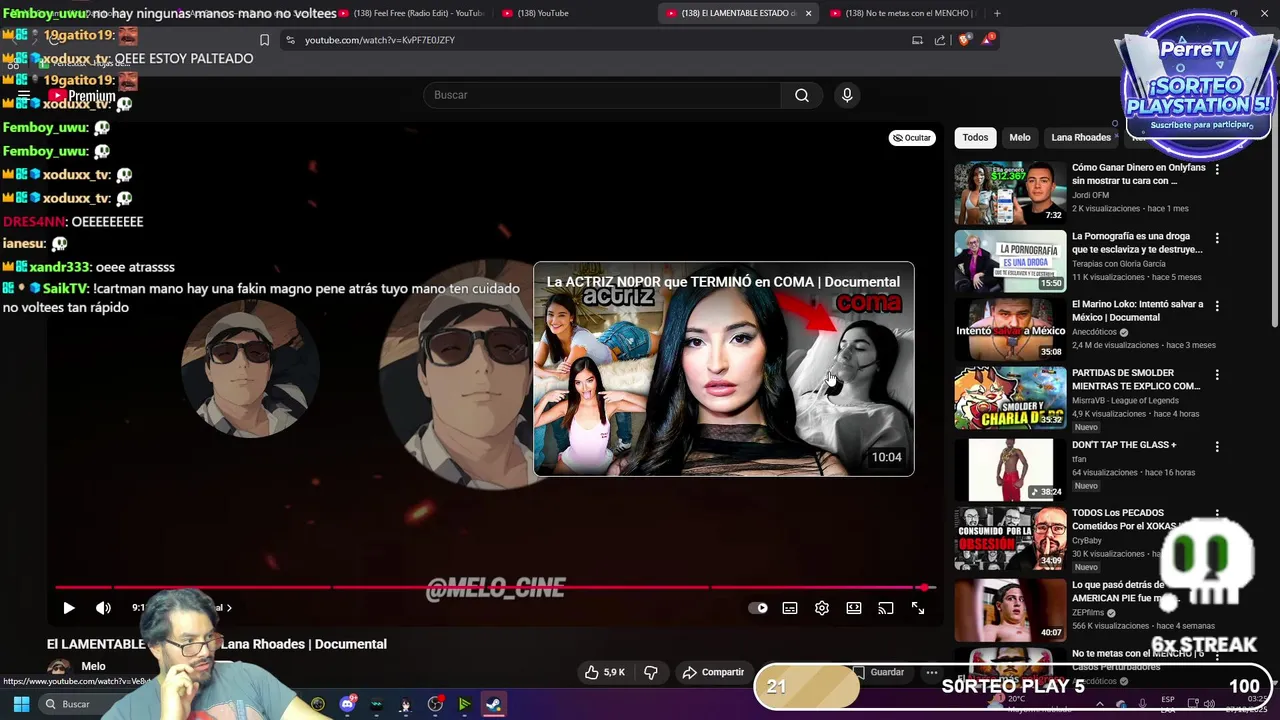This screenshot has height=720, width=1280.
Task: Click the channel name 'ZEPfilms'
Action: (x=1088, y=613)
